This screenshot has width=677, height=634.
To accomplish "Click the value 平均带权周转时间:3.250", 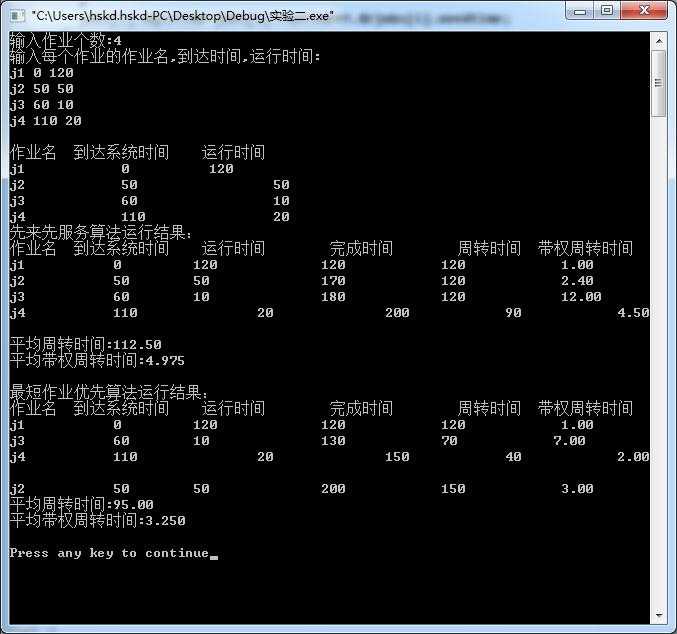I will pos(97,520).
